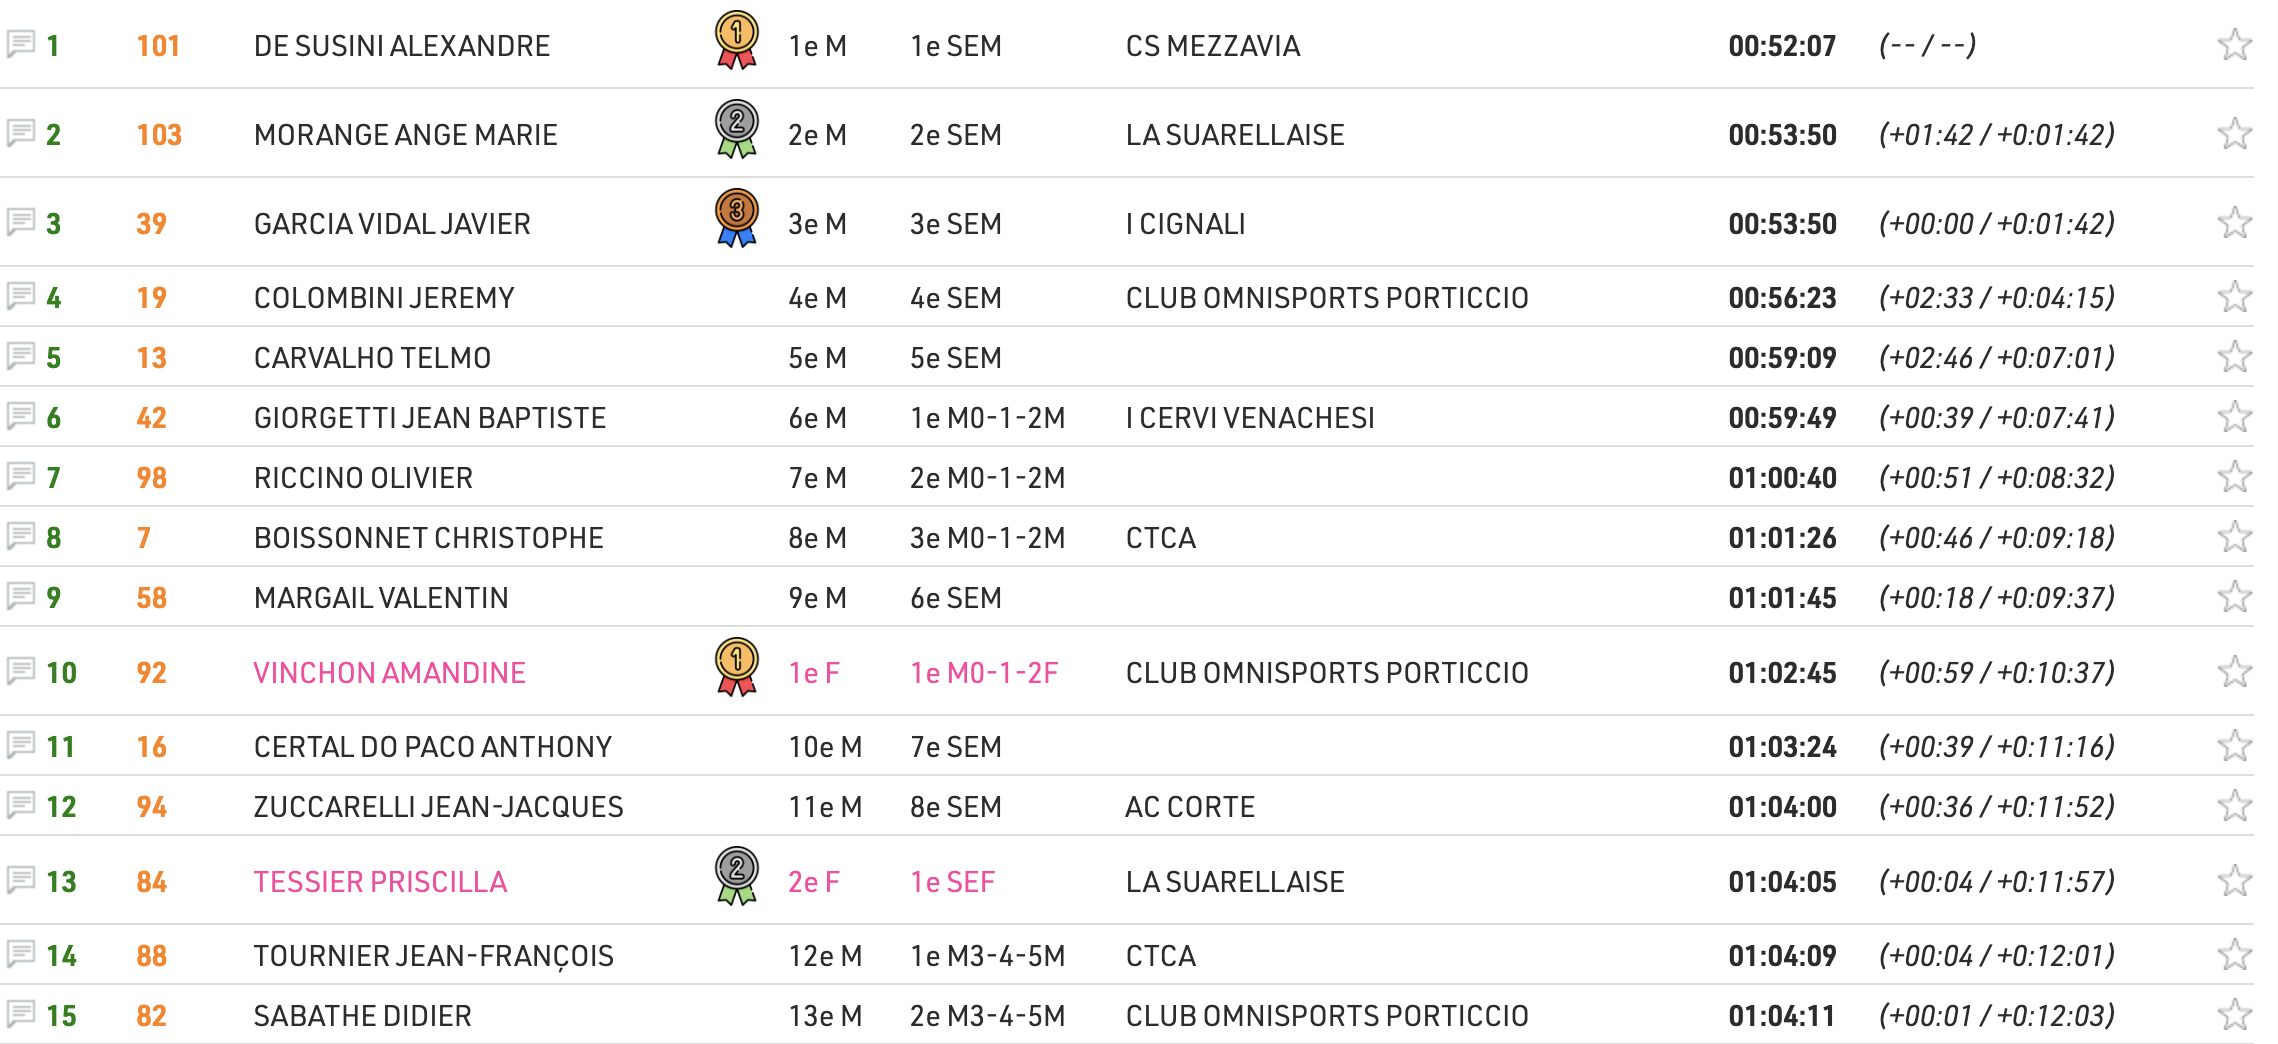Click bib number 101
2278x1044 pixels.
pyautogui.click(x=158, y=46)
